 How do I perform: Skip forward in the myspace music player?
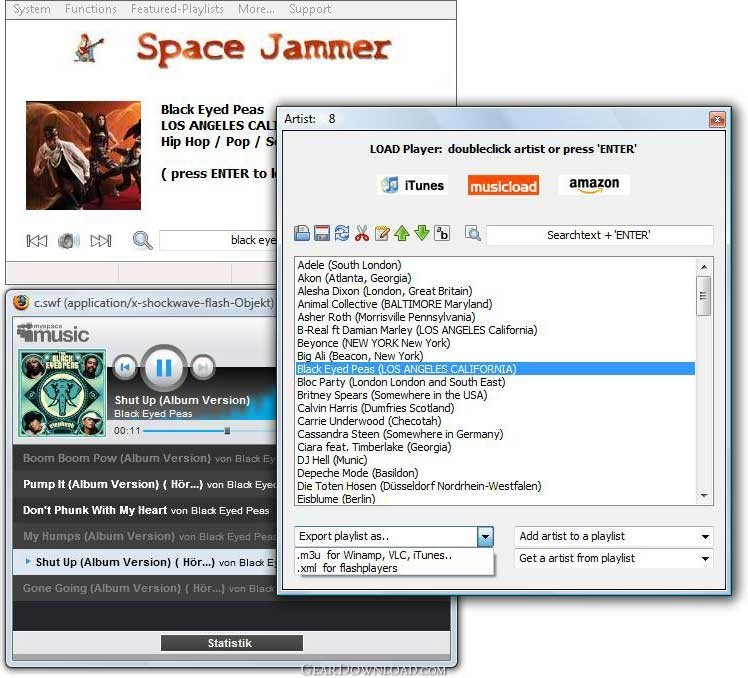(203, 367)
